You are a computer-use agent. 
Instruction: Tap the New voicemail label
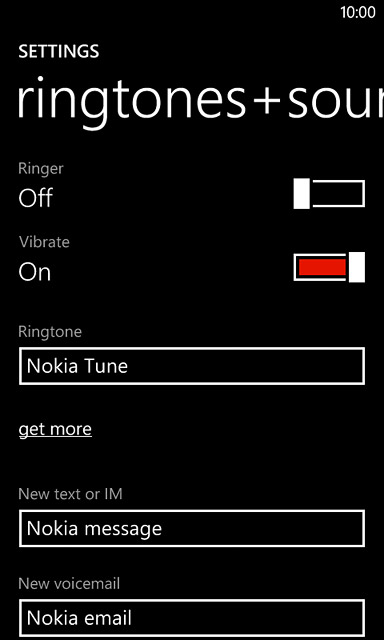69,584
